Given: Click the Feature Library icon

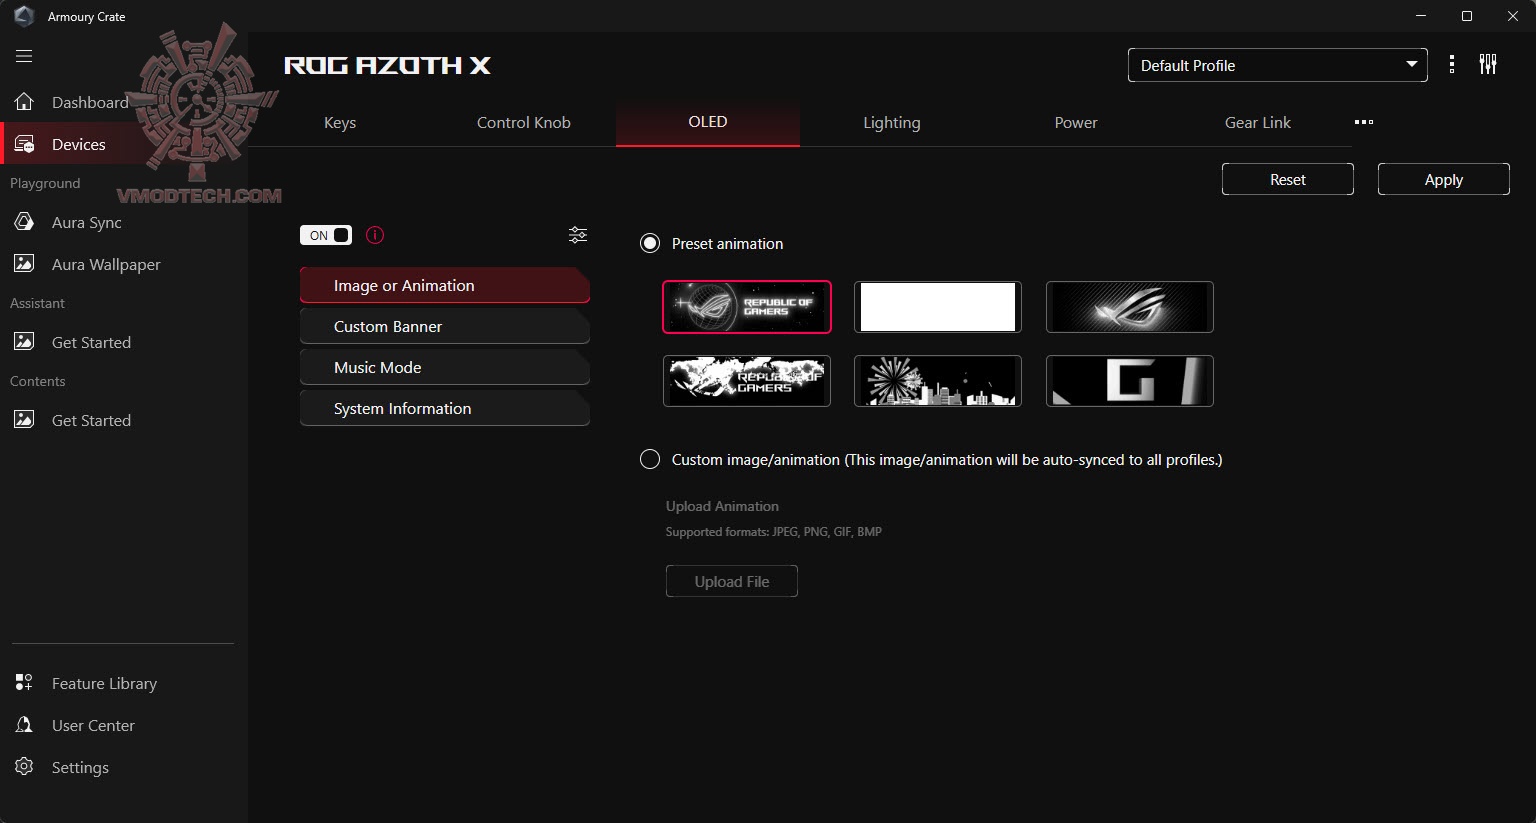Looking at the screenshot, I should click(24, 683).
